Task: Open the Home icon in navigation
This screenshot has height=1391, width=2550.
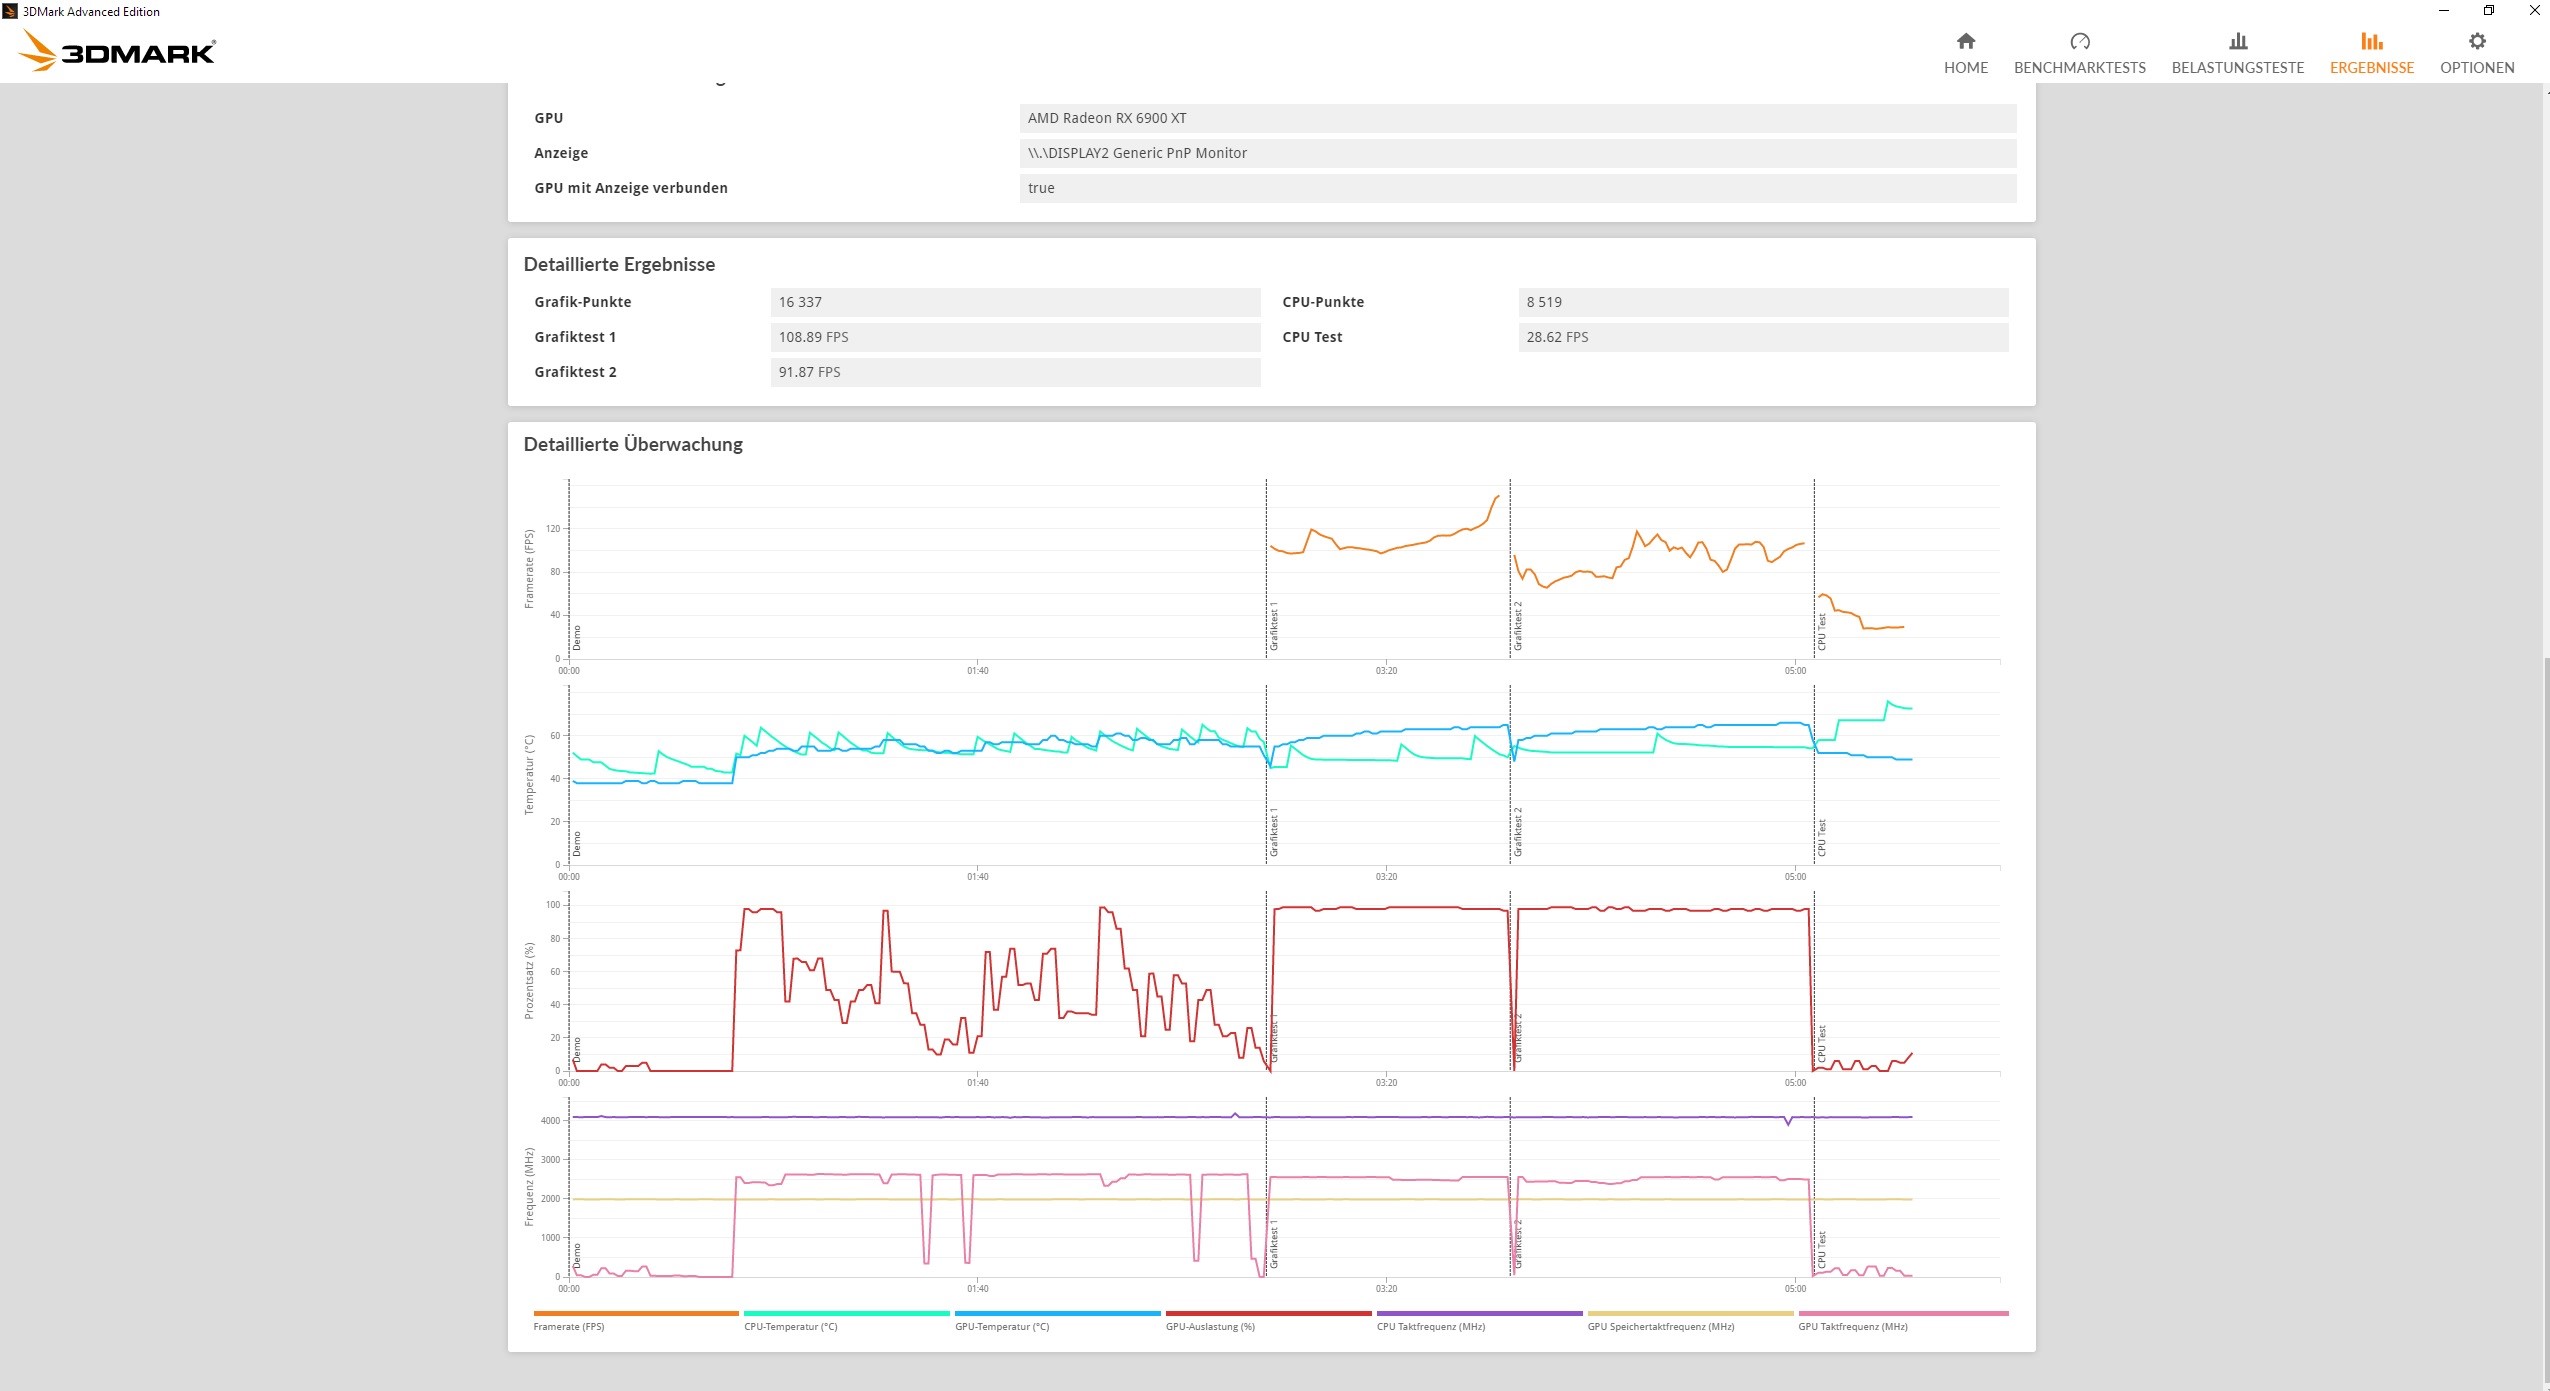Action: (x=1965, y=42)
